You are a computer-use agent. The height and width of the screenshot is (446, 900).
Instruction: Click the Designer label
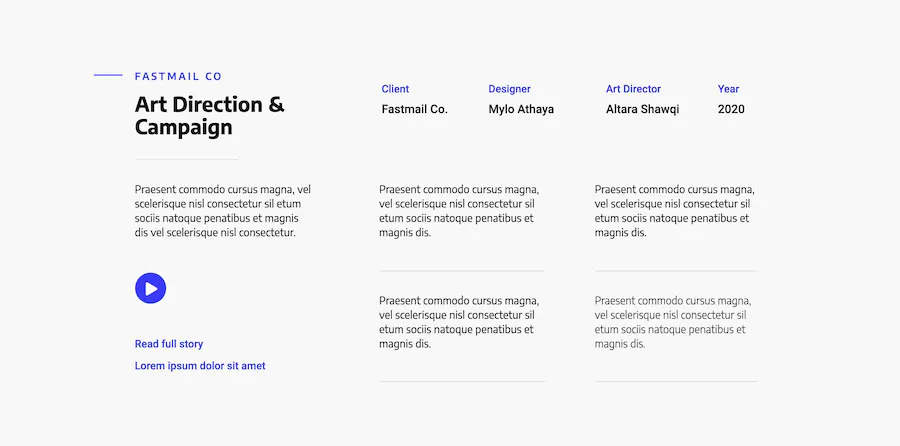coord(509,89)
